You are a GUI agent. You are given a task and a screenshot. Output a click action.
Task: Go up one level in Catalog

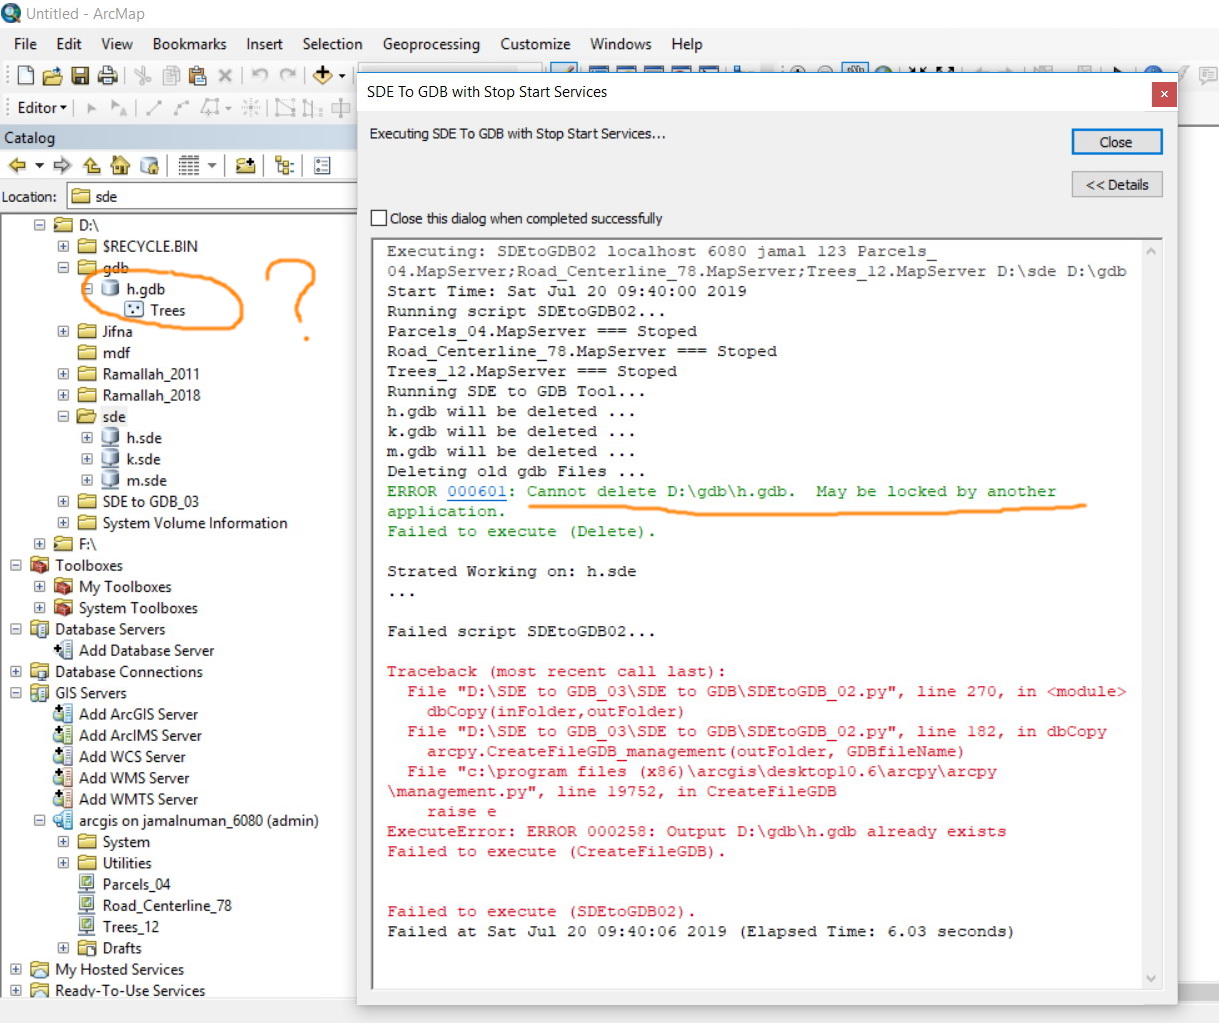(x=92, y=166)
